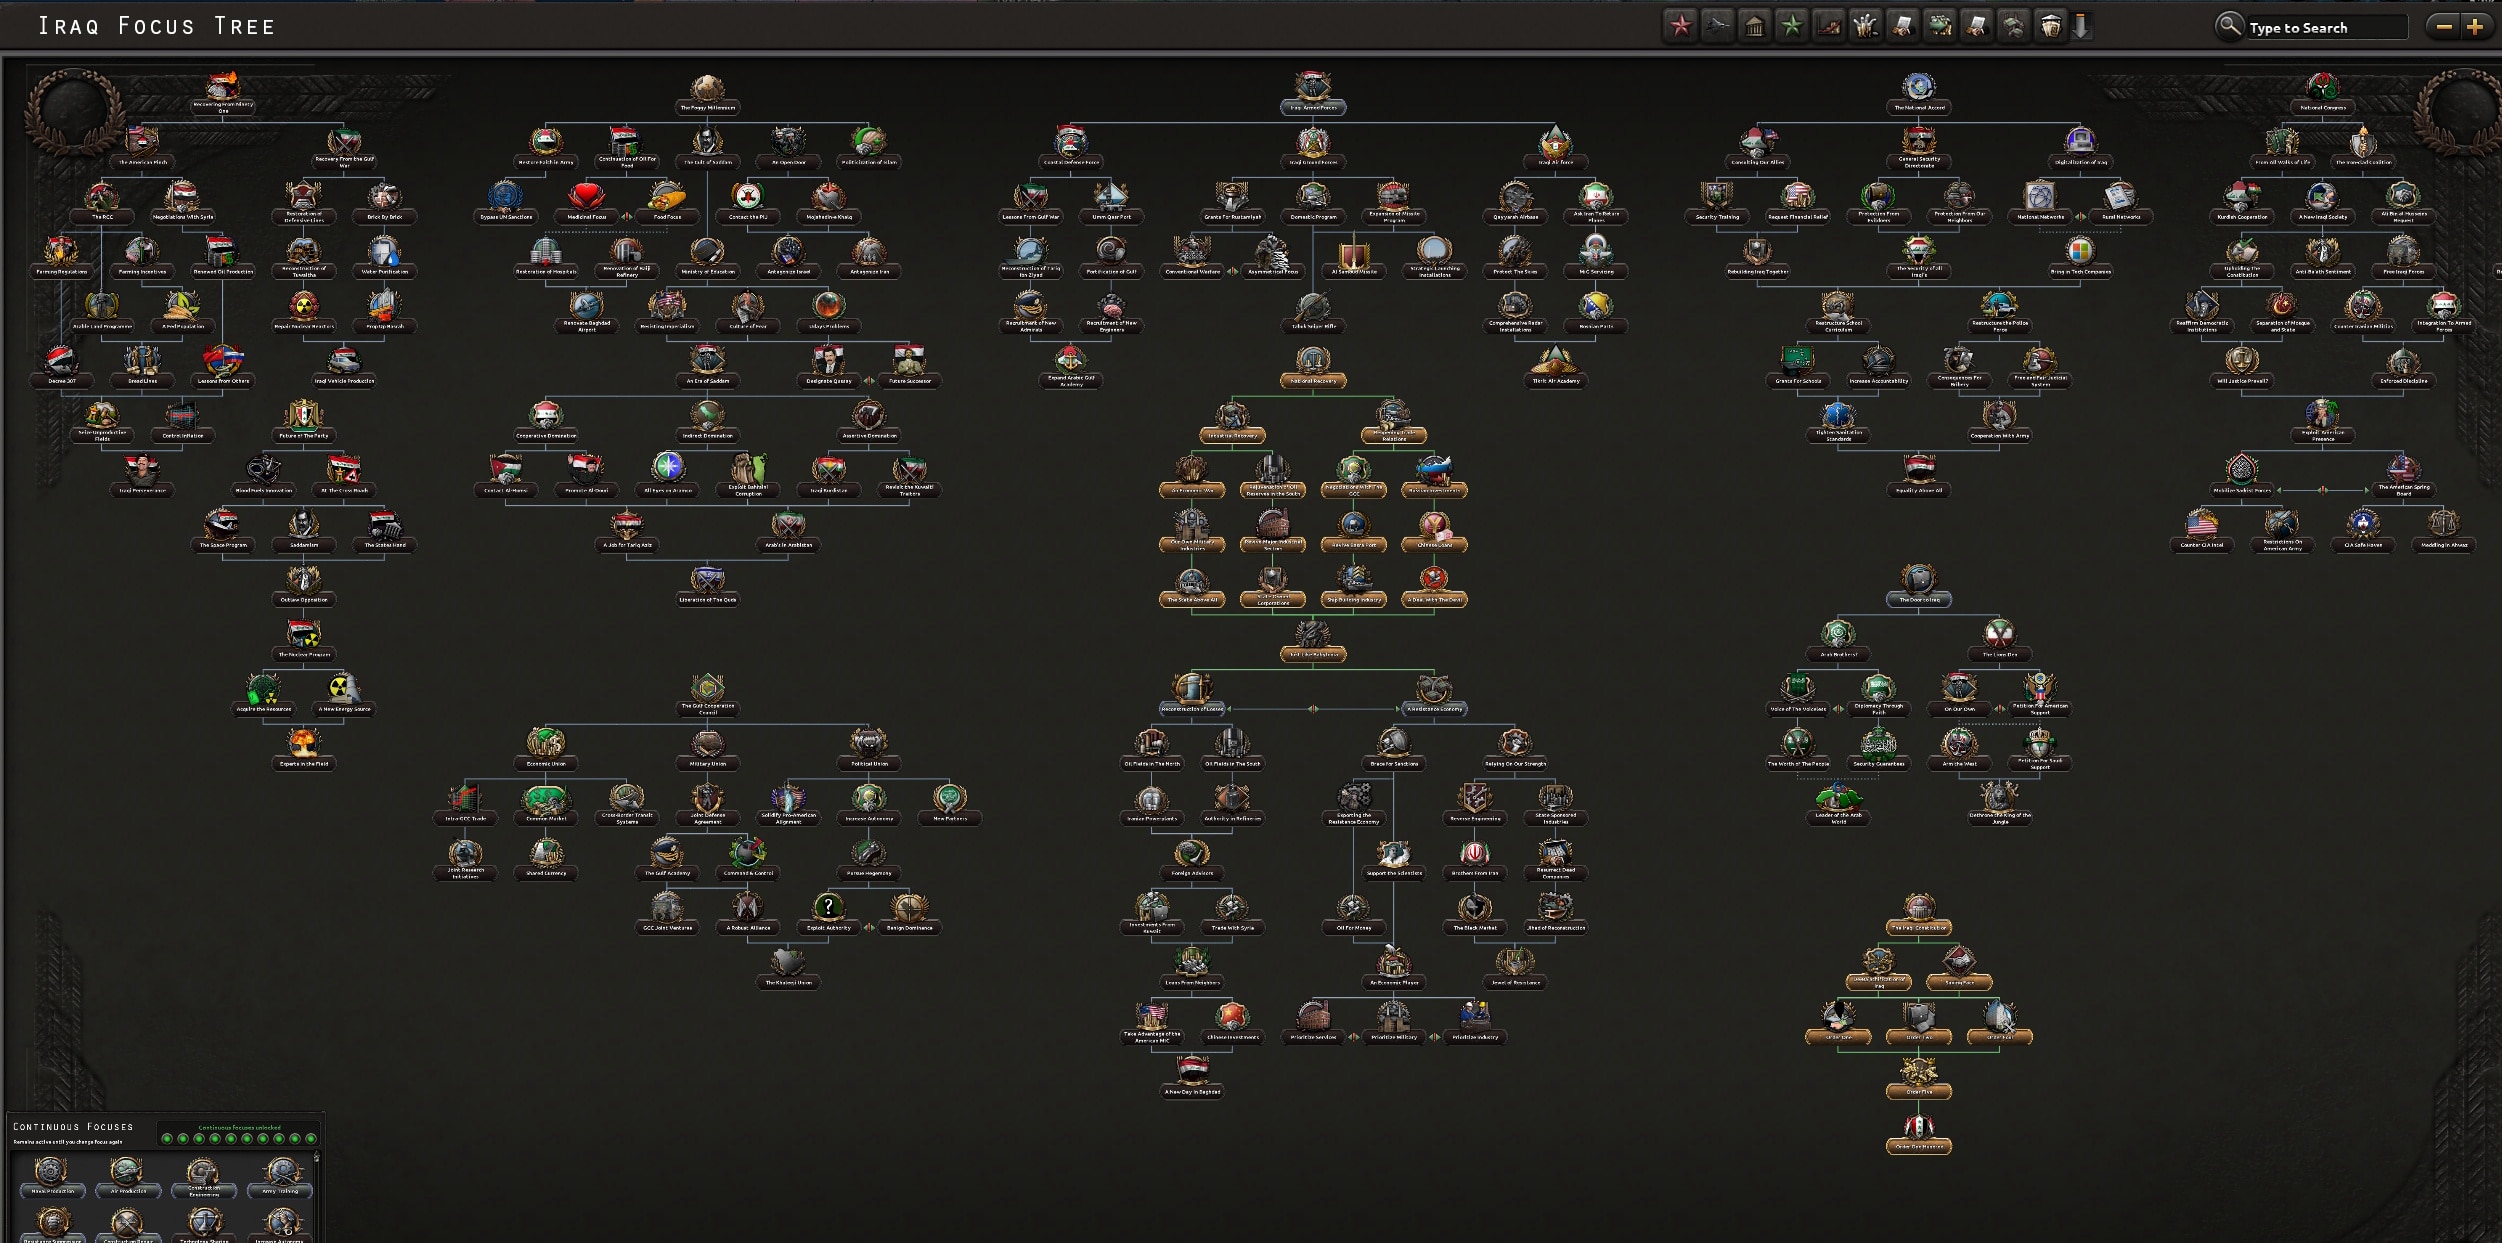Click the gray down-arrow toolbar icon
This screenshot has width=2502, height=1243.
point(2081,26)
